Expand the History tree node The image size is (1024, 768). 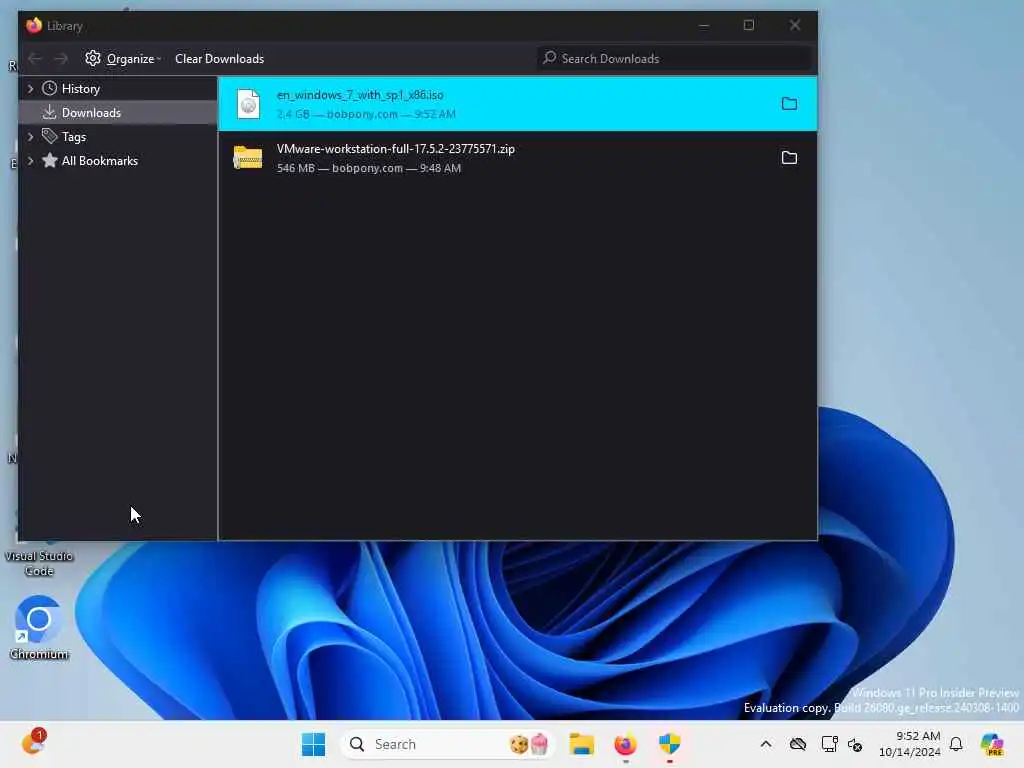tap(30, 88)
